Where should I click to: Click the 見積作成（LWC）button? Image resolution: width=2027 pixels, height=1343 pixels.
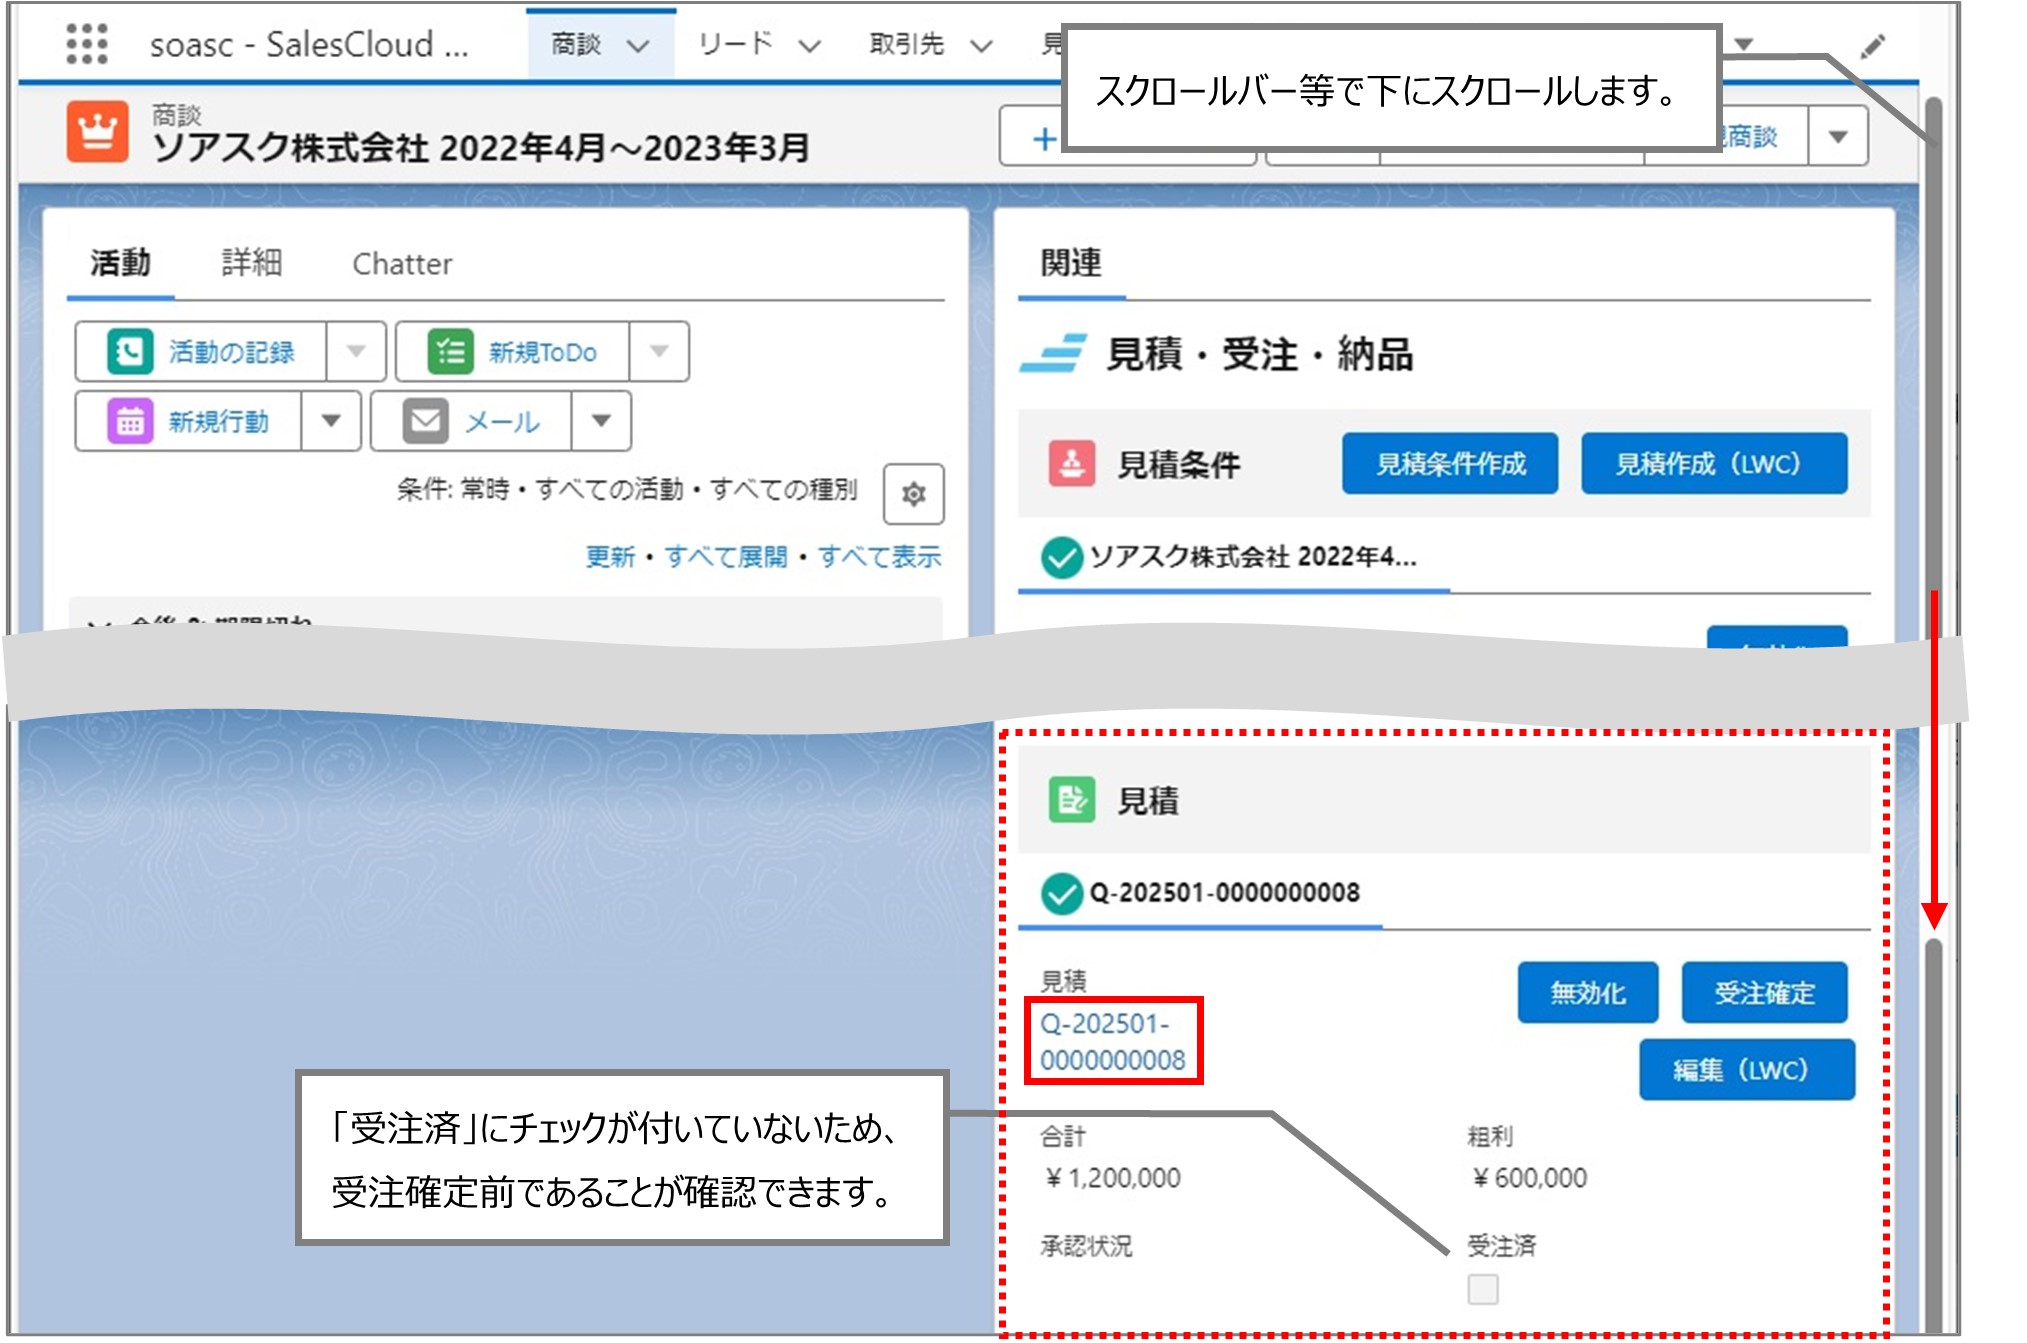point(1714,463)
